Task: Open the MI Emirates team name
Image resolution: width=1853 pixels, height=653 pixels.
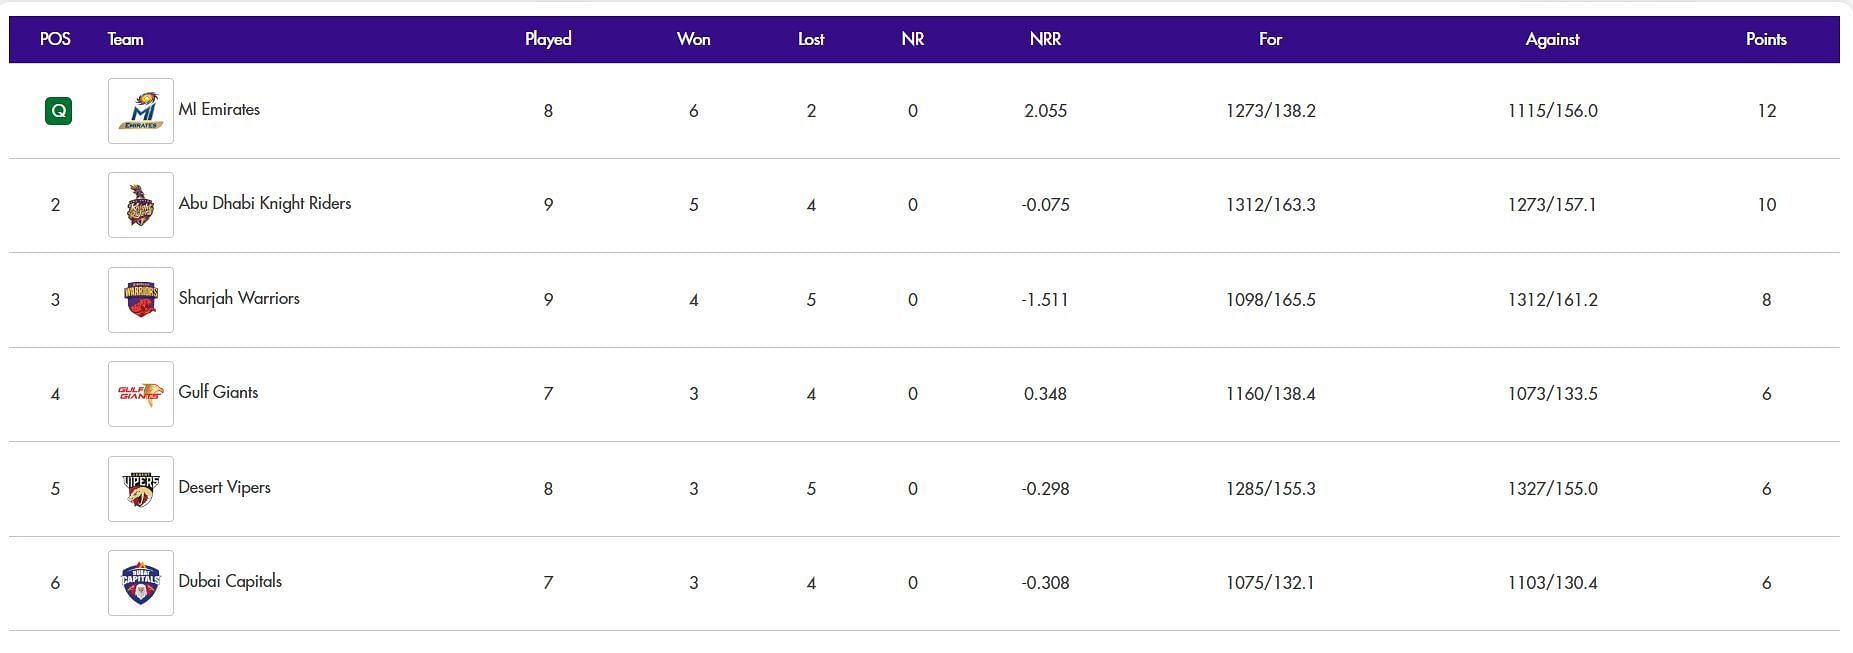Action: [x=219, y=110]
